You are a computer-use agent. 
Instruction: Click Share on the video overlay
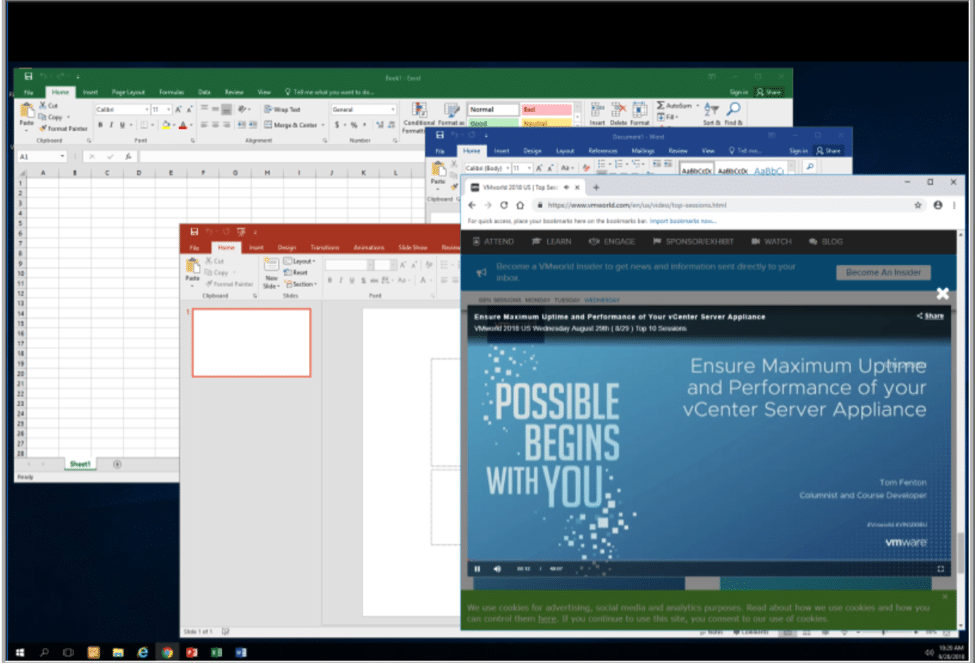(x=930, y=316)
